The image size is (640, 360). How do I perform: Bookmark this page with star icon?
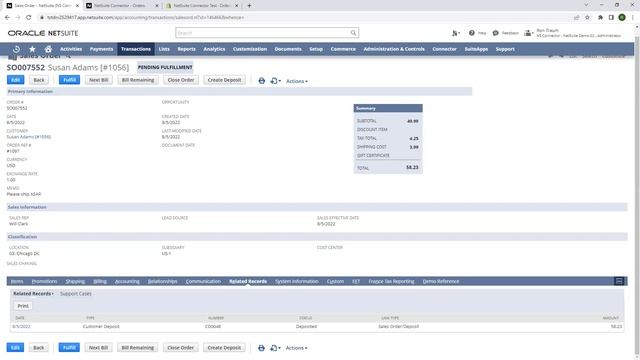tap(587, 17)
